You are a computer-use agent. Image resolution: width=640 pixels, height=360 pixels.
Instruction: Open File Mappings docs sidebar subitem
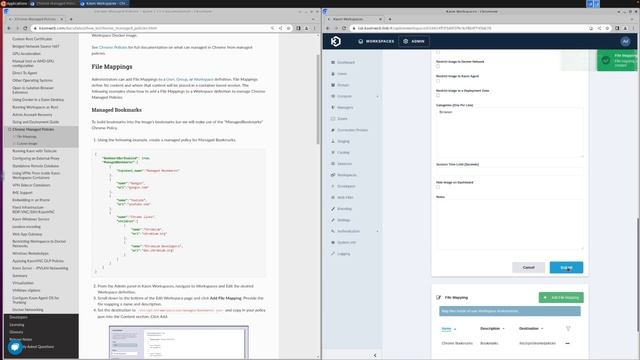click(27, 136)
